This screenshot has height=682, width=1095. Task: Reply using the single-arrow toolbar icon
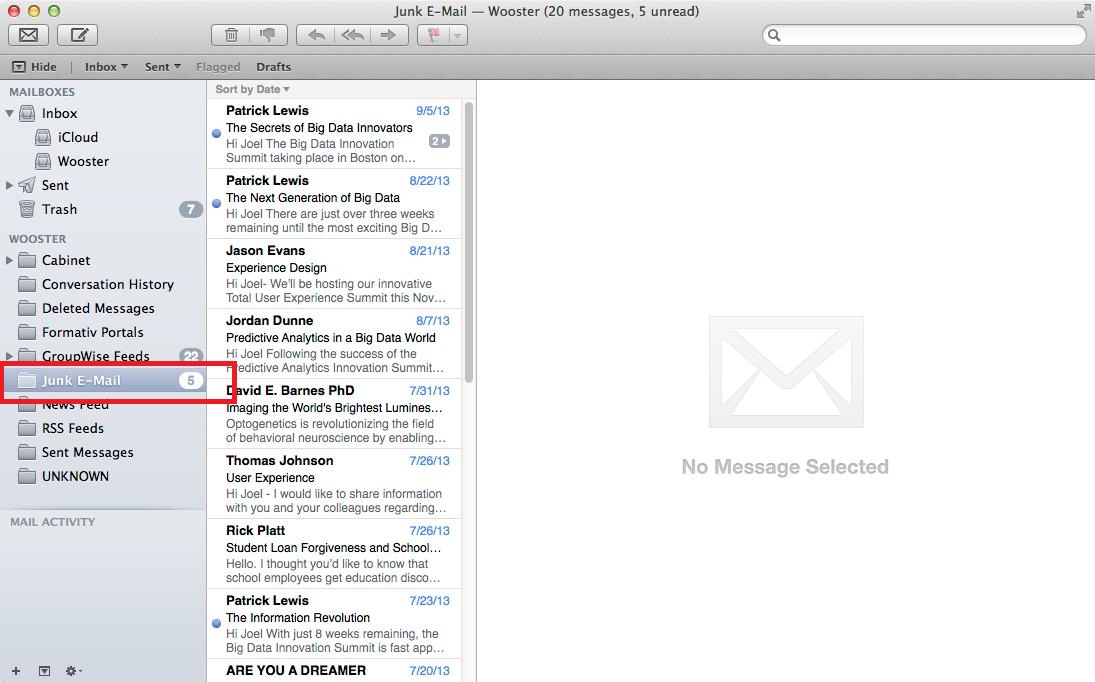pyautogui.click(x=316, y=35)
